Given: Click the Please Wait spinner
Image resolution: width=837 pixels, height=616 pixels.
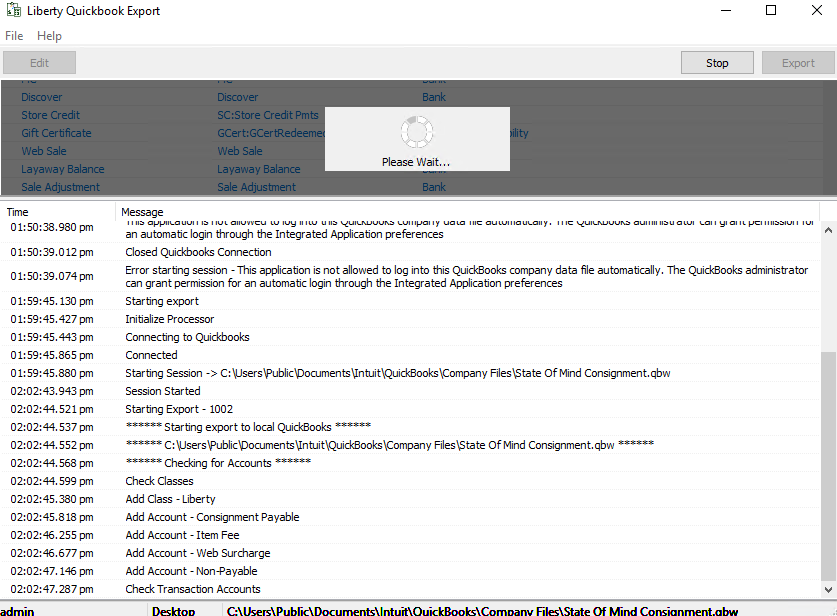Looking at the screenshot, I should (x=417, y=132).
